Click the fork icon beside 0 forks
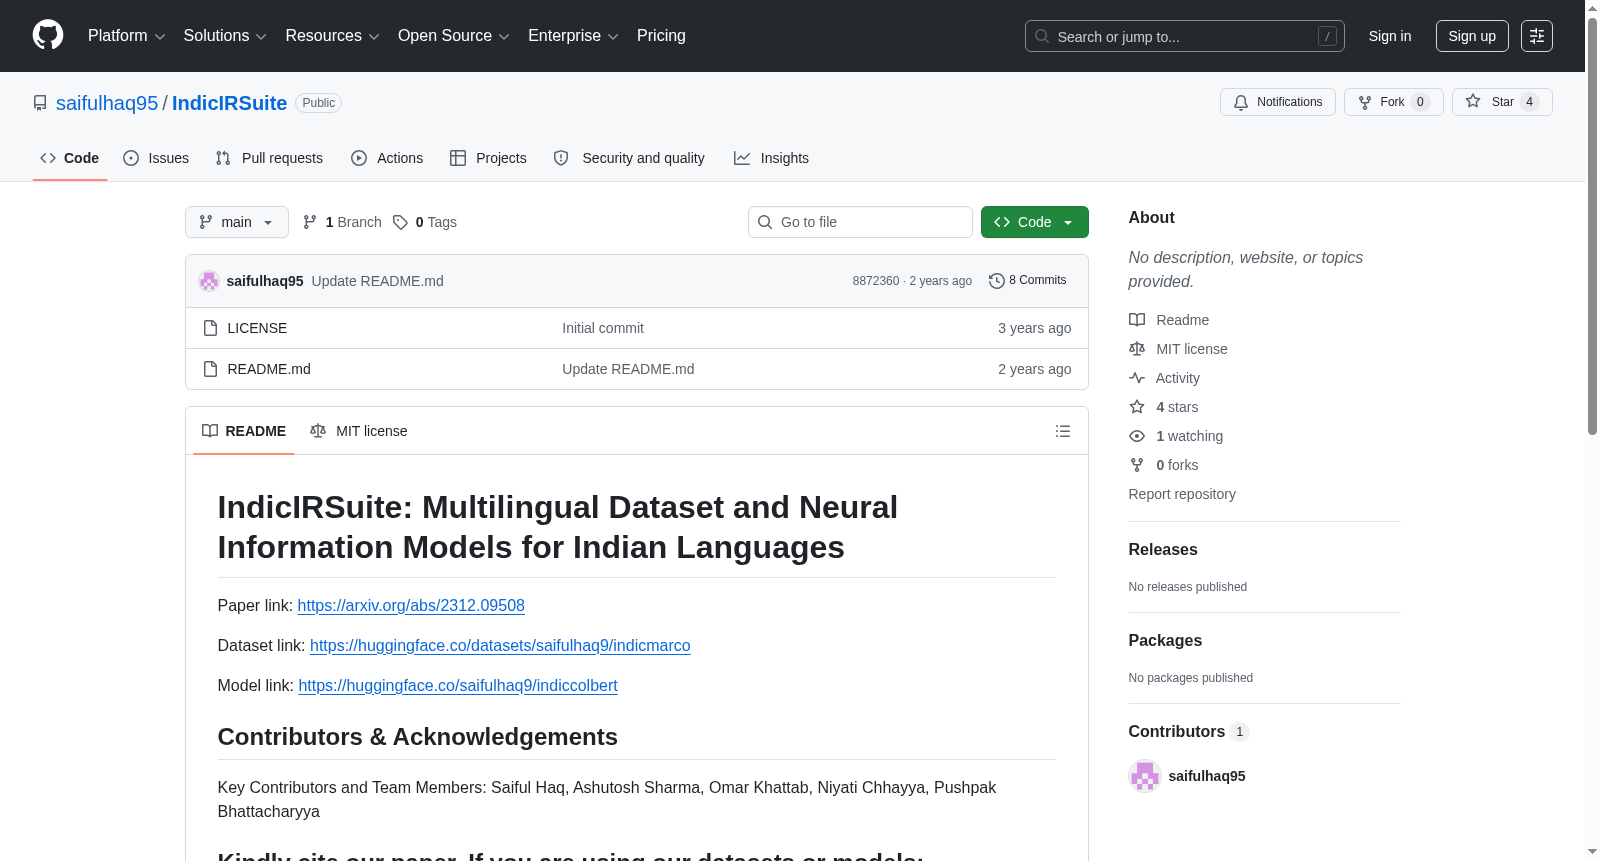The height and width of the screenshot is (861, 1600). 1137,465
